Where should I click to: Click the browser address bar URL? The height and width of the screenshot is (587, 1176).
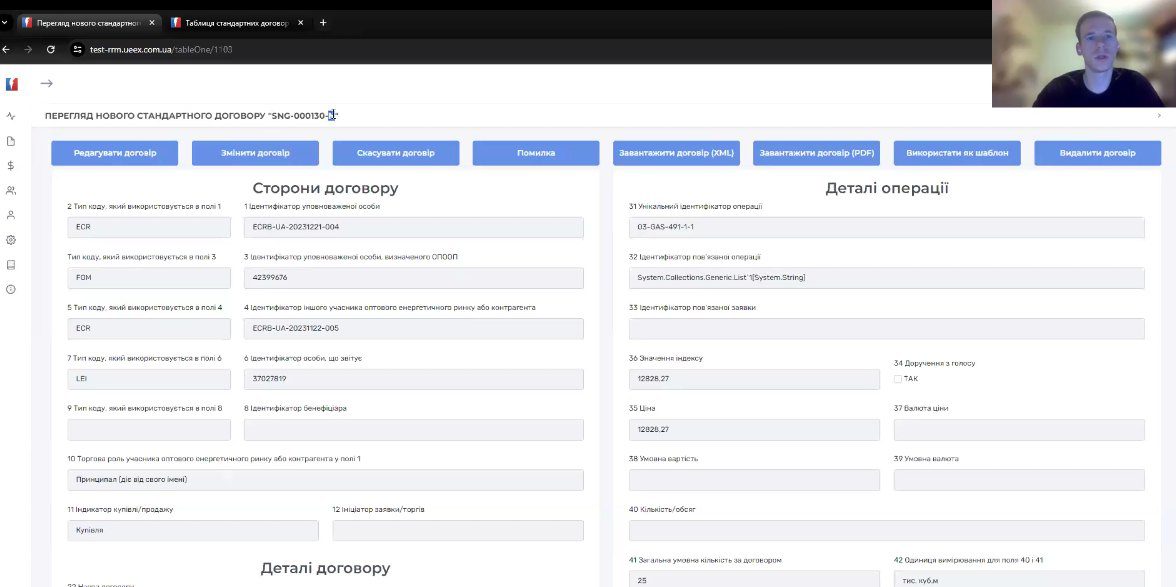161,49
